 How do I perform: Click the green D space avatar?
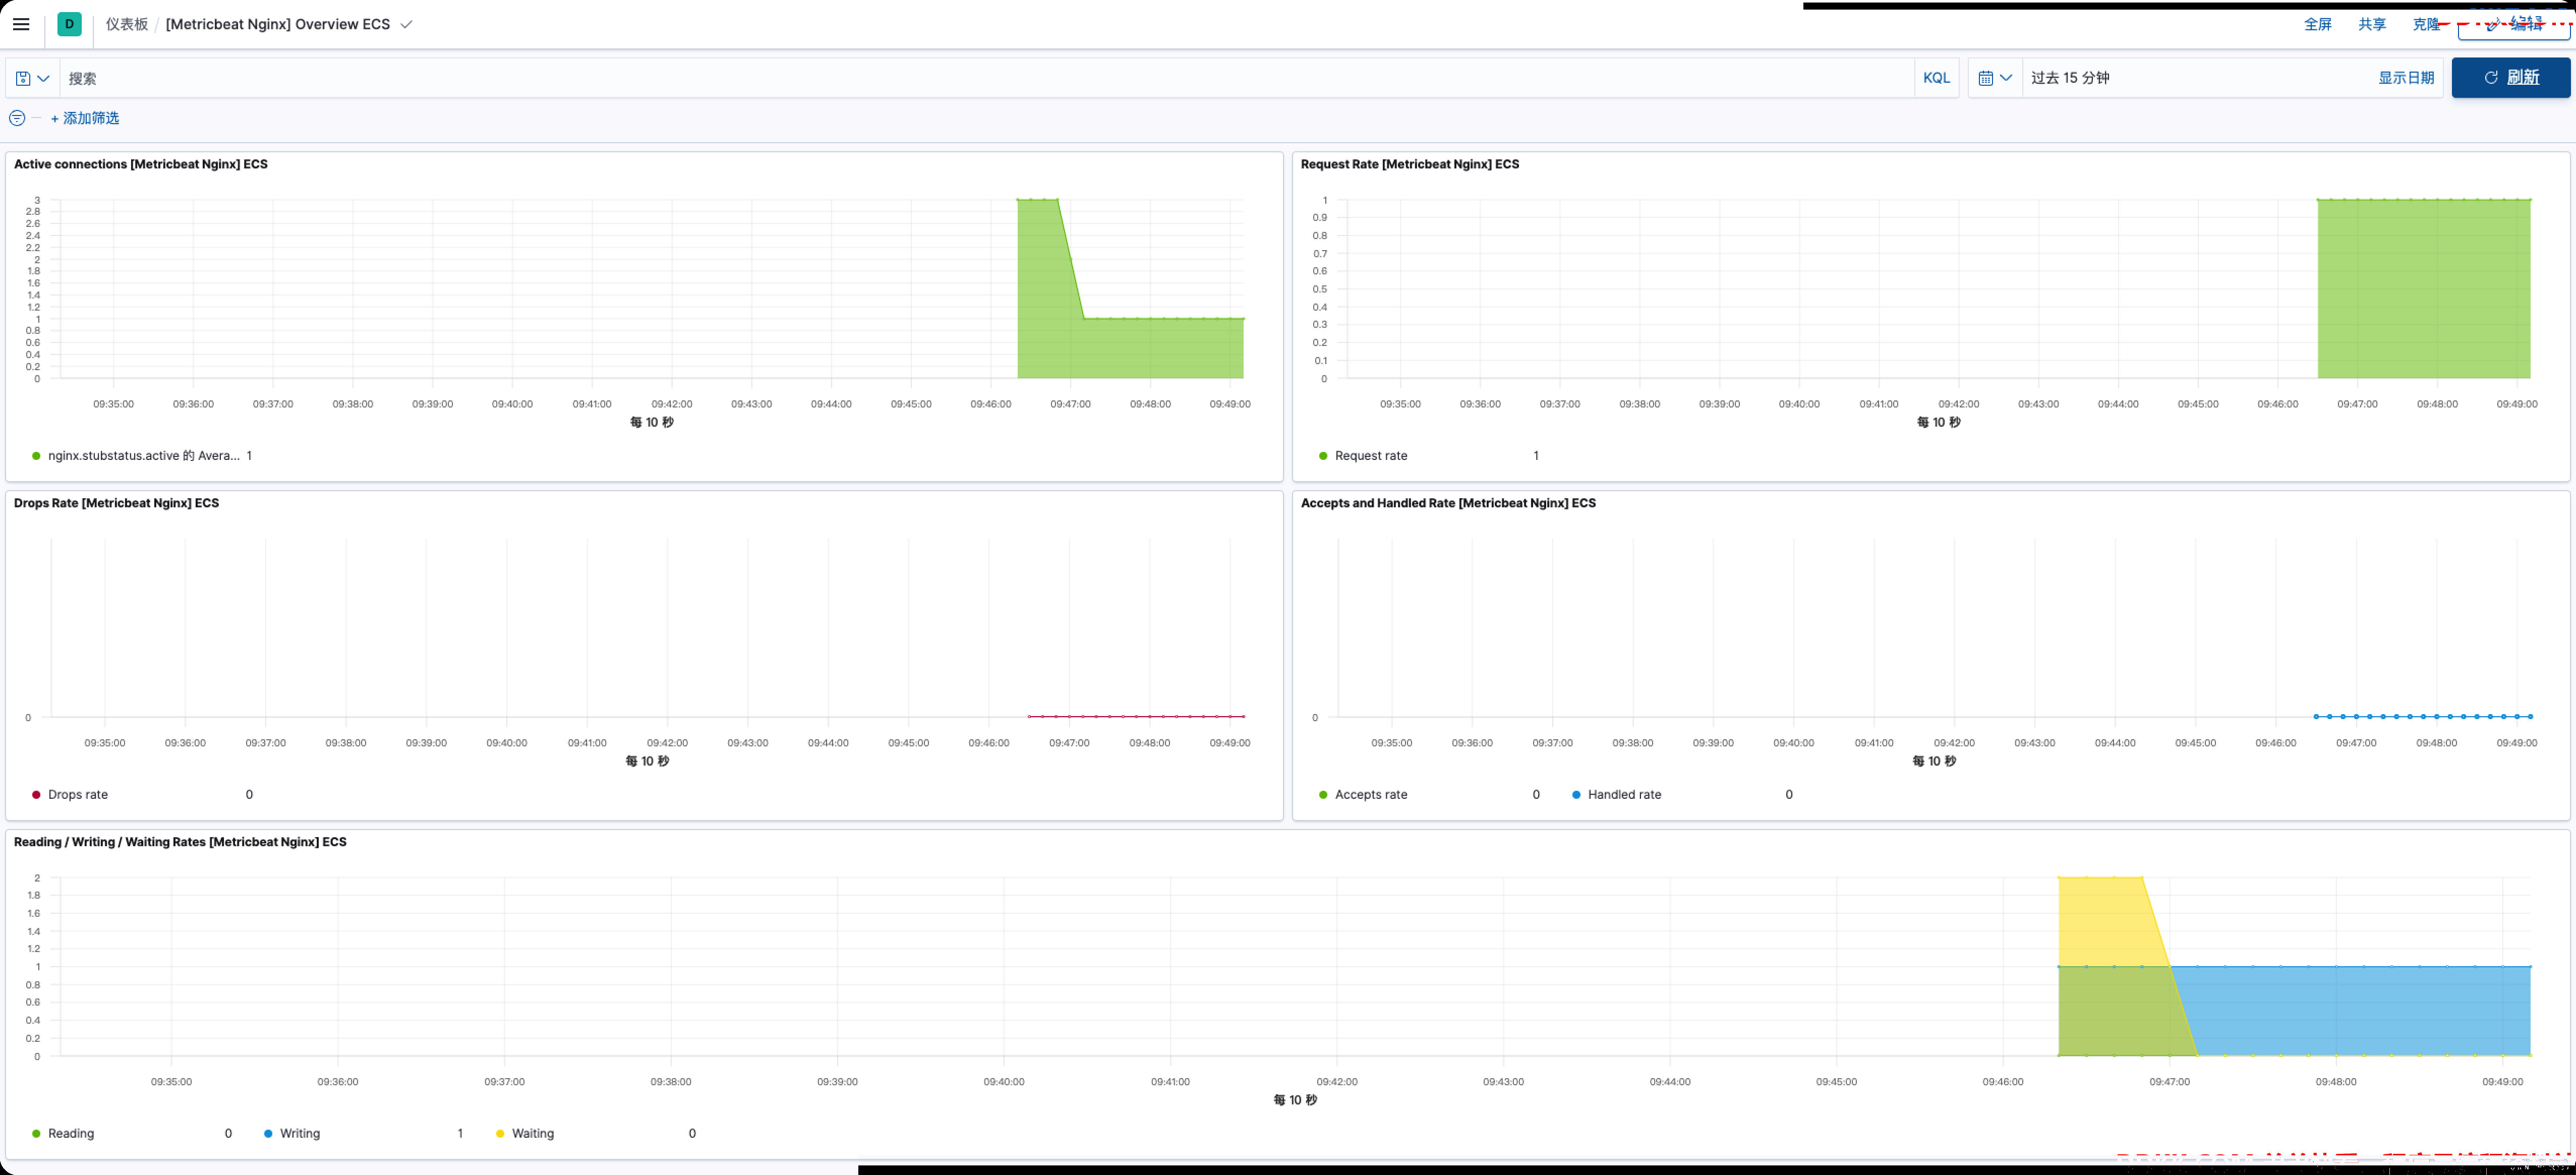tap(69, 24)
